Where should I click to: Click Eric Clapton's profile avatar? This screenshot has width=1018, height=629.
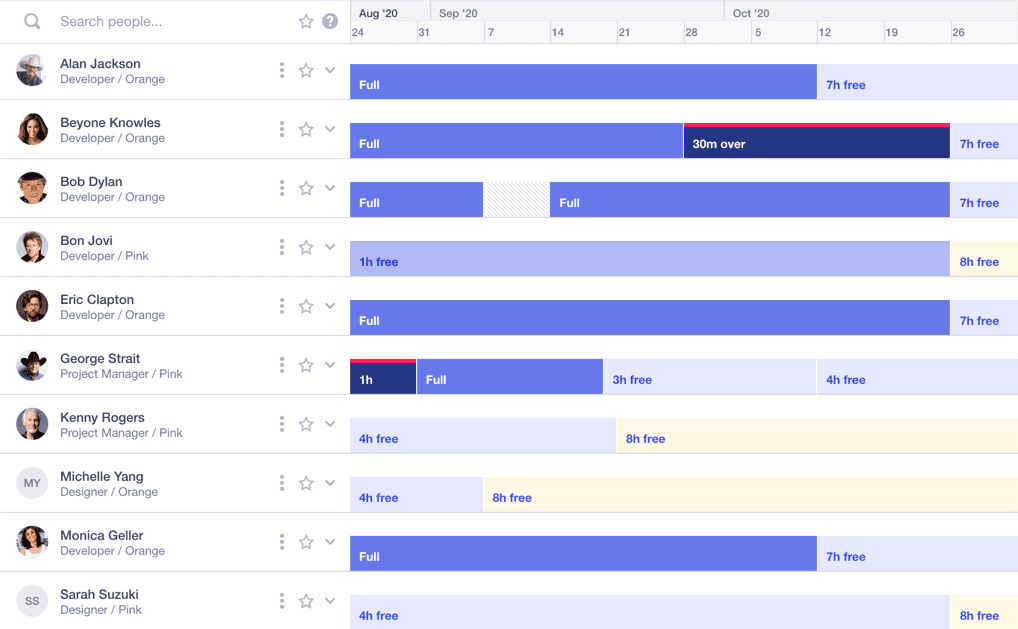click(x=32, y=306)
